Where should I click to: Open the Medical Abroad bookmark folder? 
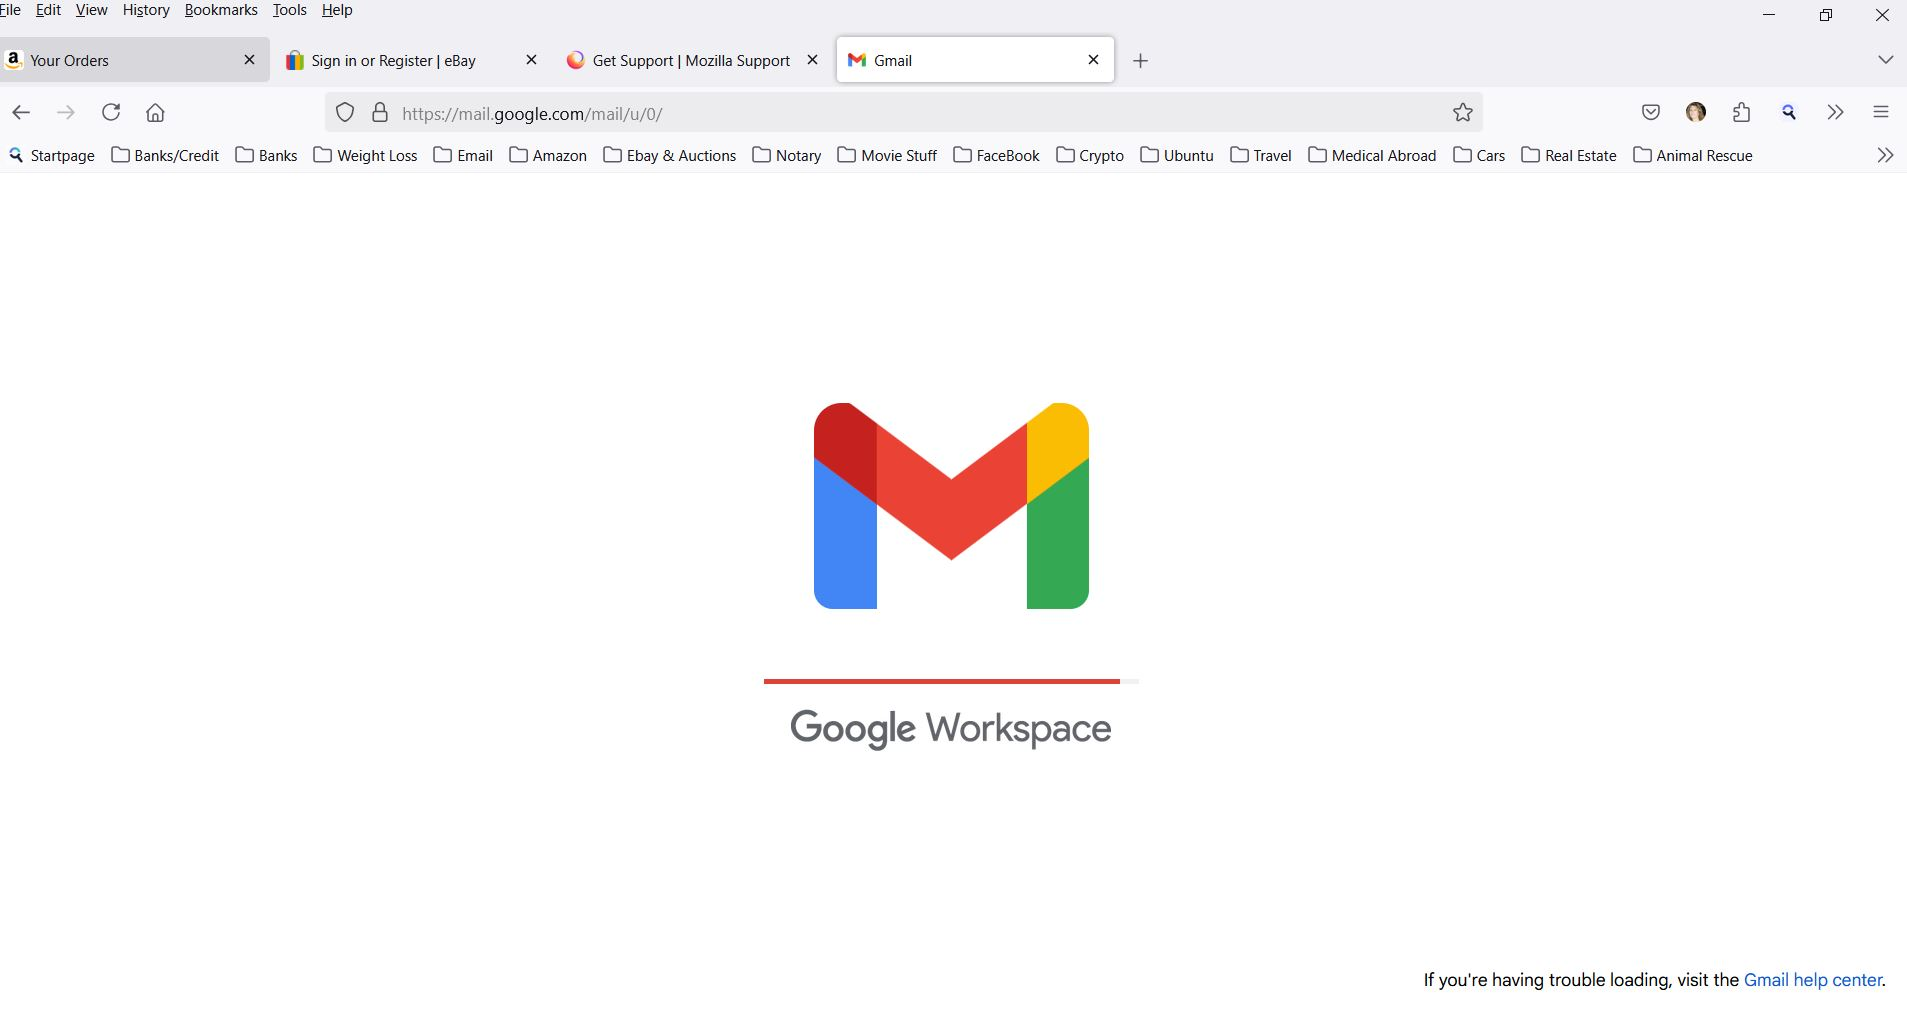tap(1372, 155)
